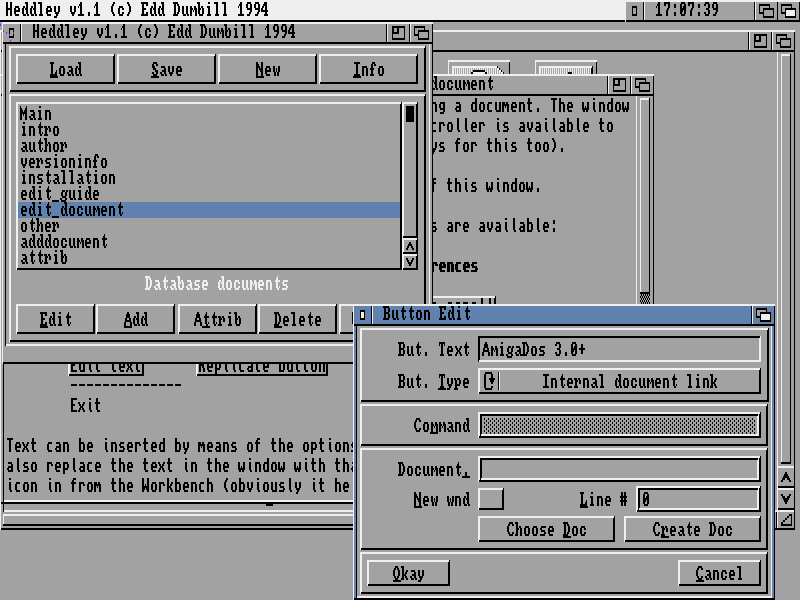800x600 pixels.
Task: Click the scroll-down arrow of the documents list
Action: (410, 262)
